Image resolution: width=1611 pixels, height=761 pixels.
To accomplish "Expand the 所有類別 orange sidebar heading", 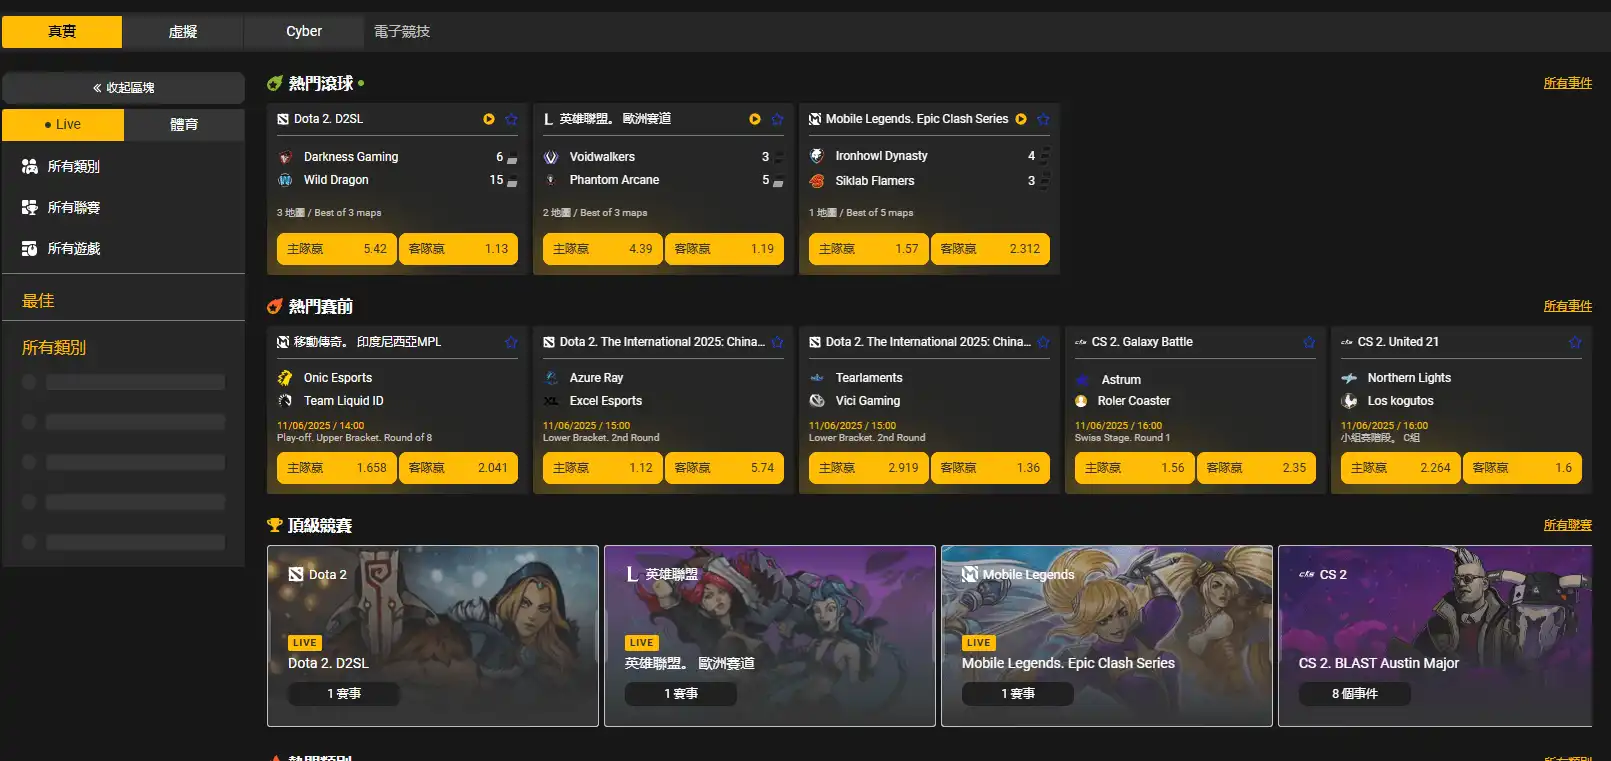I will point(54,348).
